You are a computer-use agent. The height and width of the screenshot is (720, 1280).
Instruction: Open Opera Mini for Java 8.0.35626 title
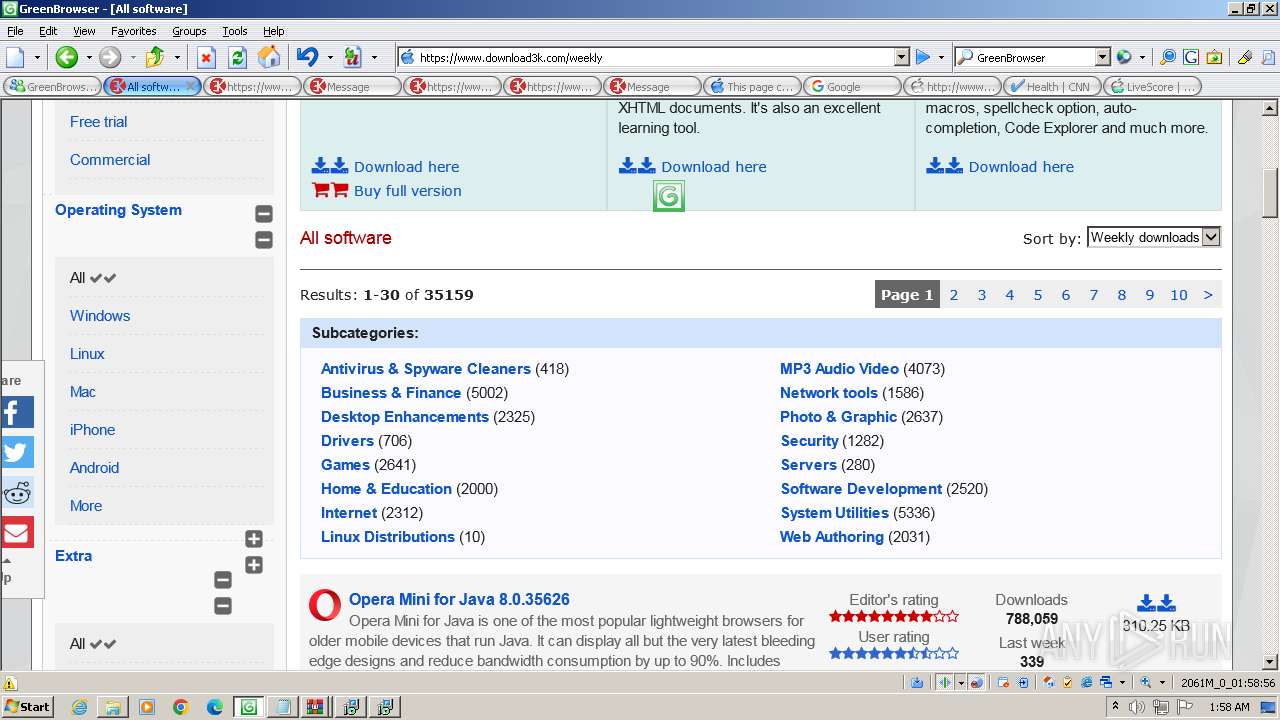459,600
